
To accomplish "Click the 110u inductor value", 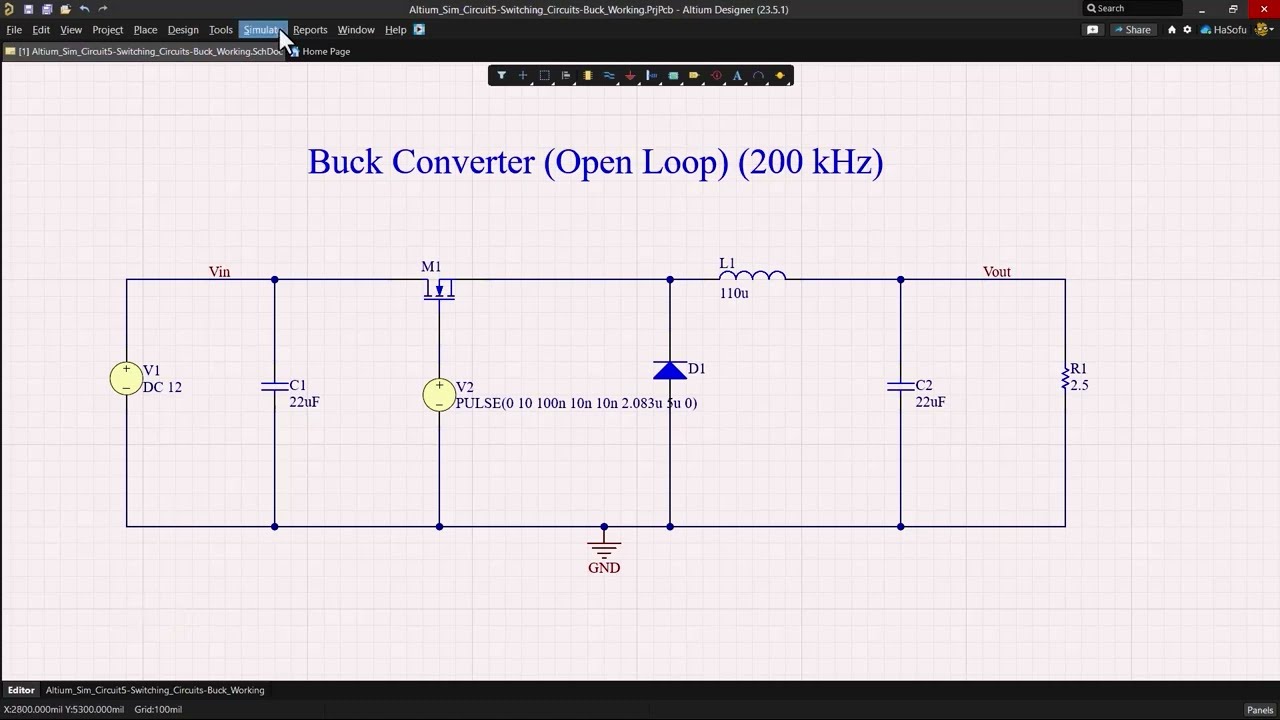I will pos(734,293).
